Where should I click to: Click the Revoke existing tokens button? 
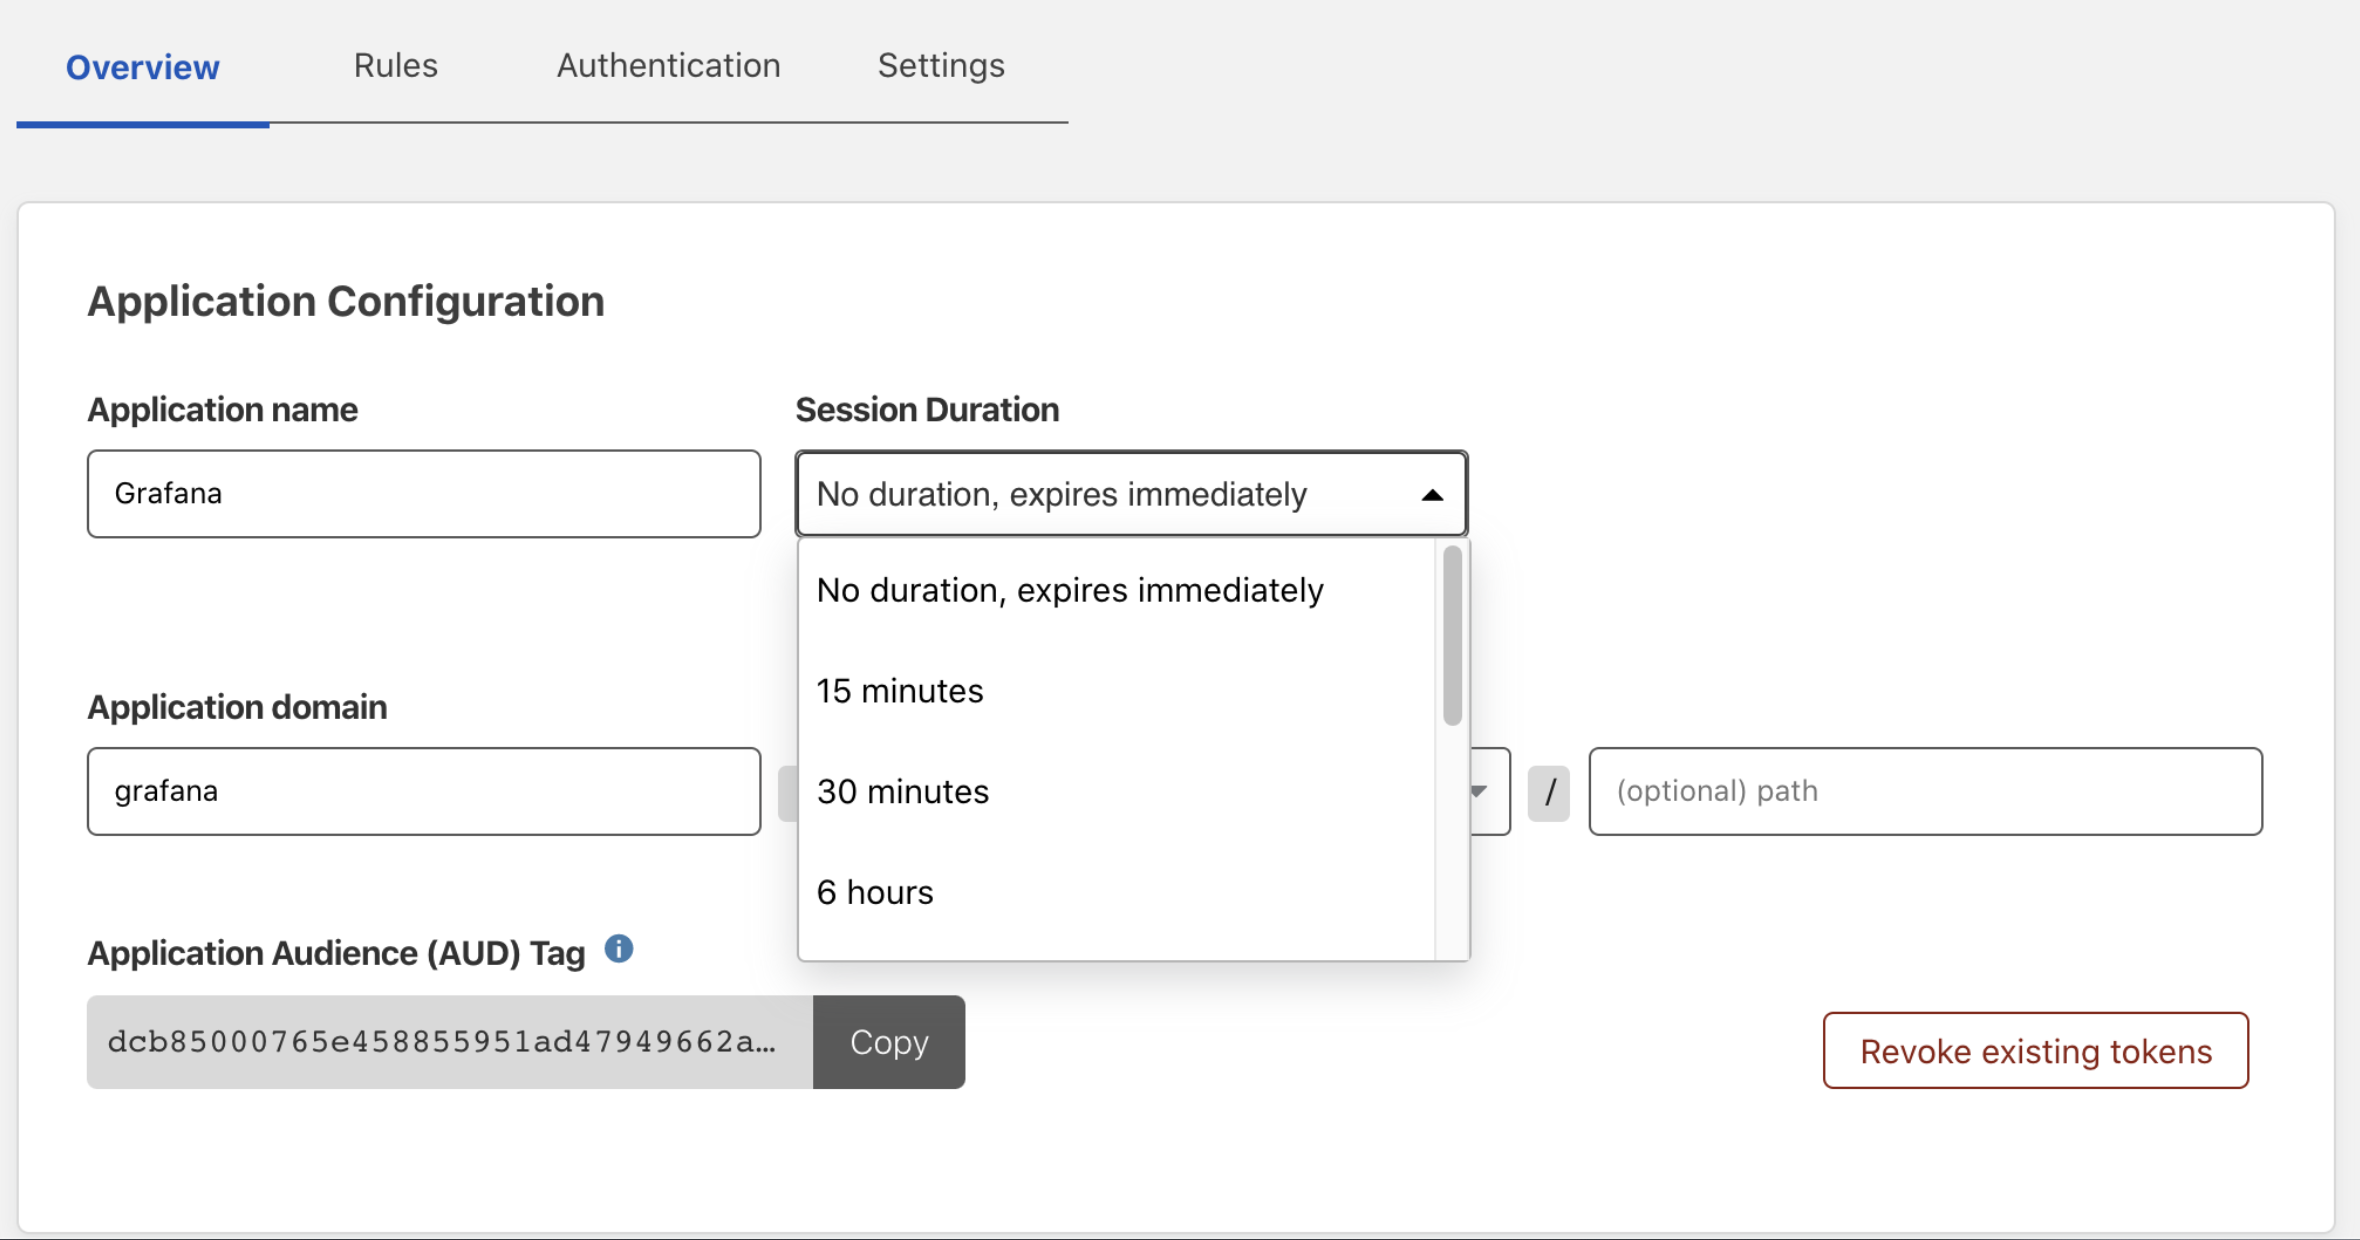click(2035, 1051)
